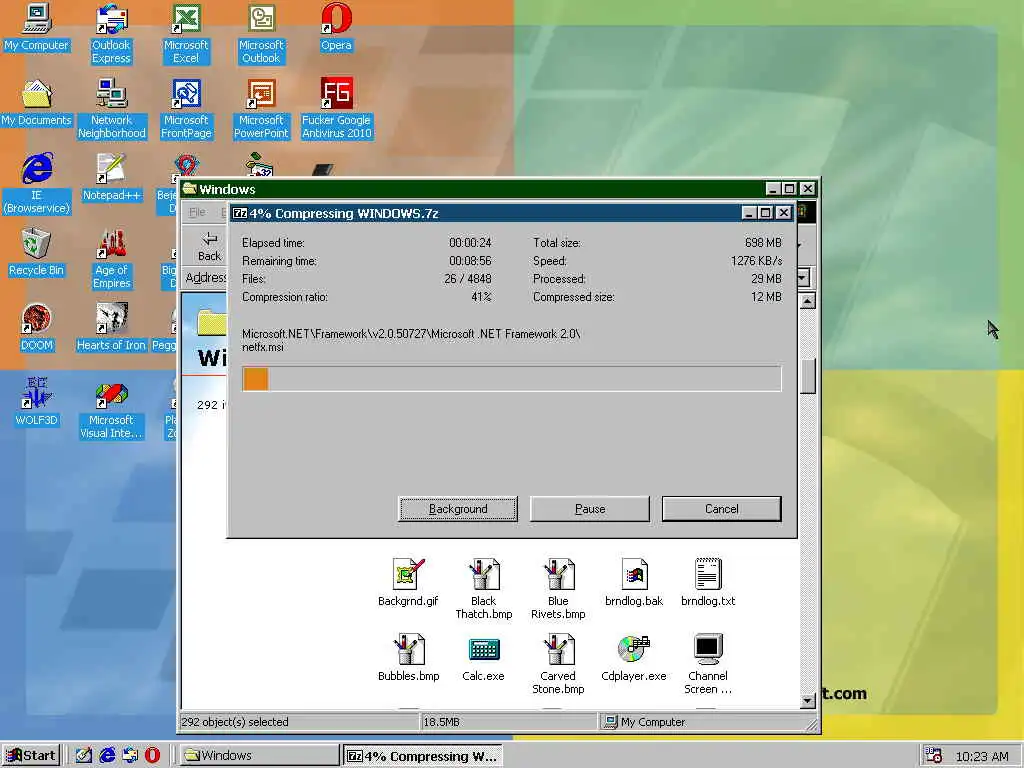
Task: Click the 'Remaining time' value 00:08:56
Action: click(x=470, y=261)
